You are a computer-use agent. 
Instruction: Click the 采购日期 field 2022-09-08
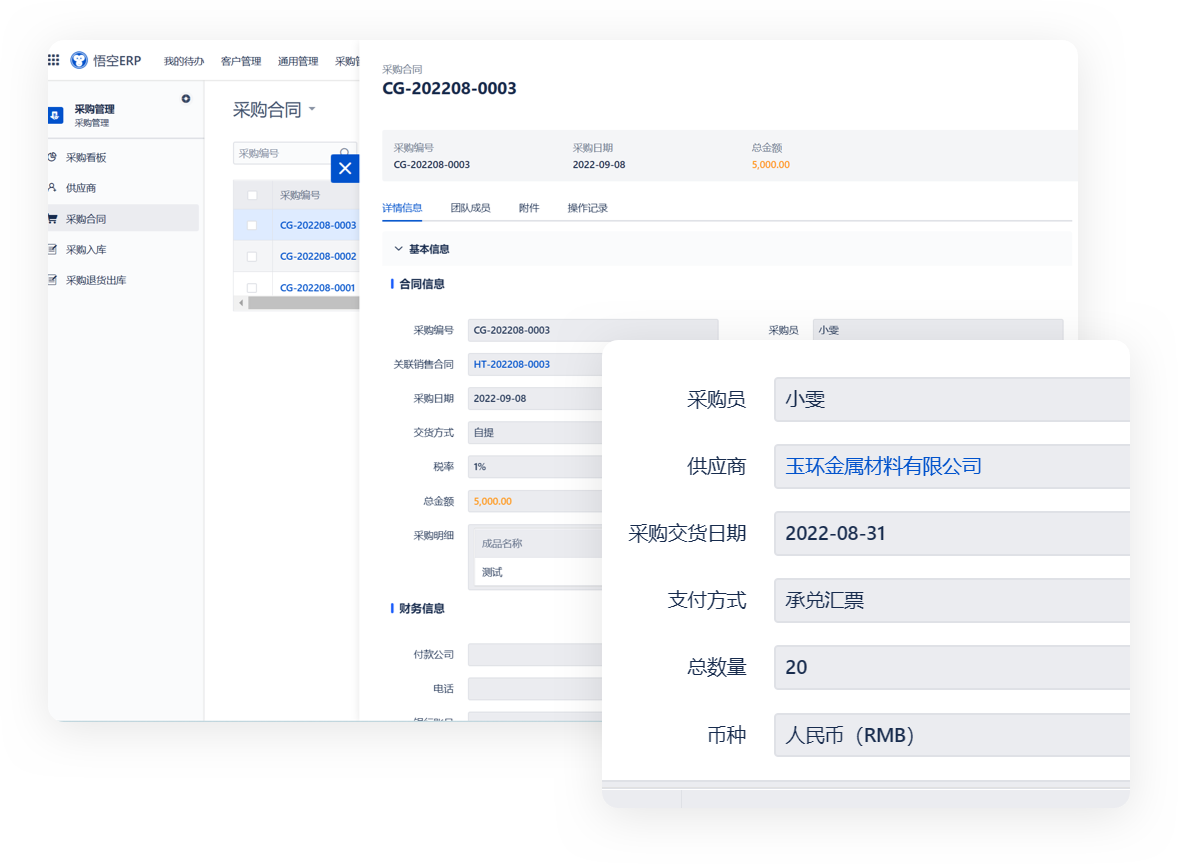pos(535,399)
